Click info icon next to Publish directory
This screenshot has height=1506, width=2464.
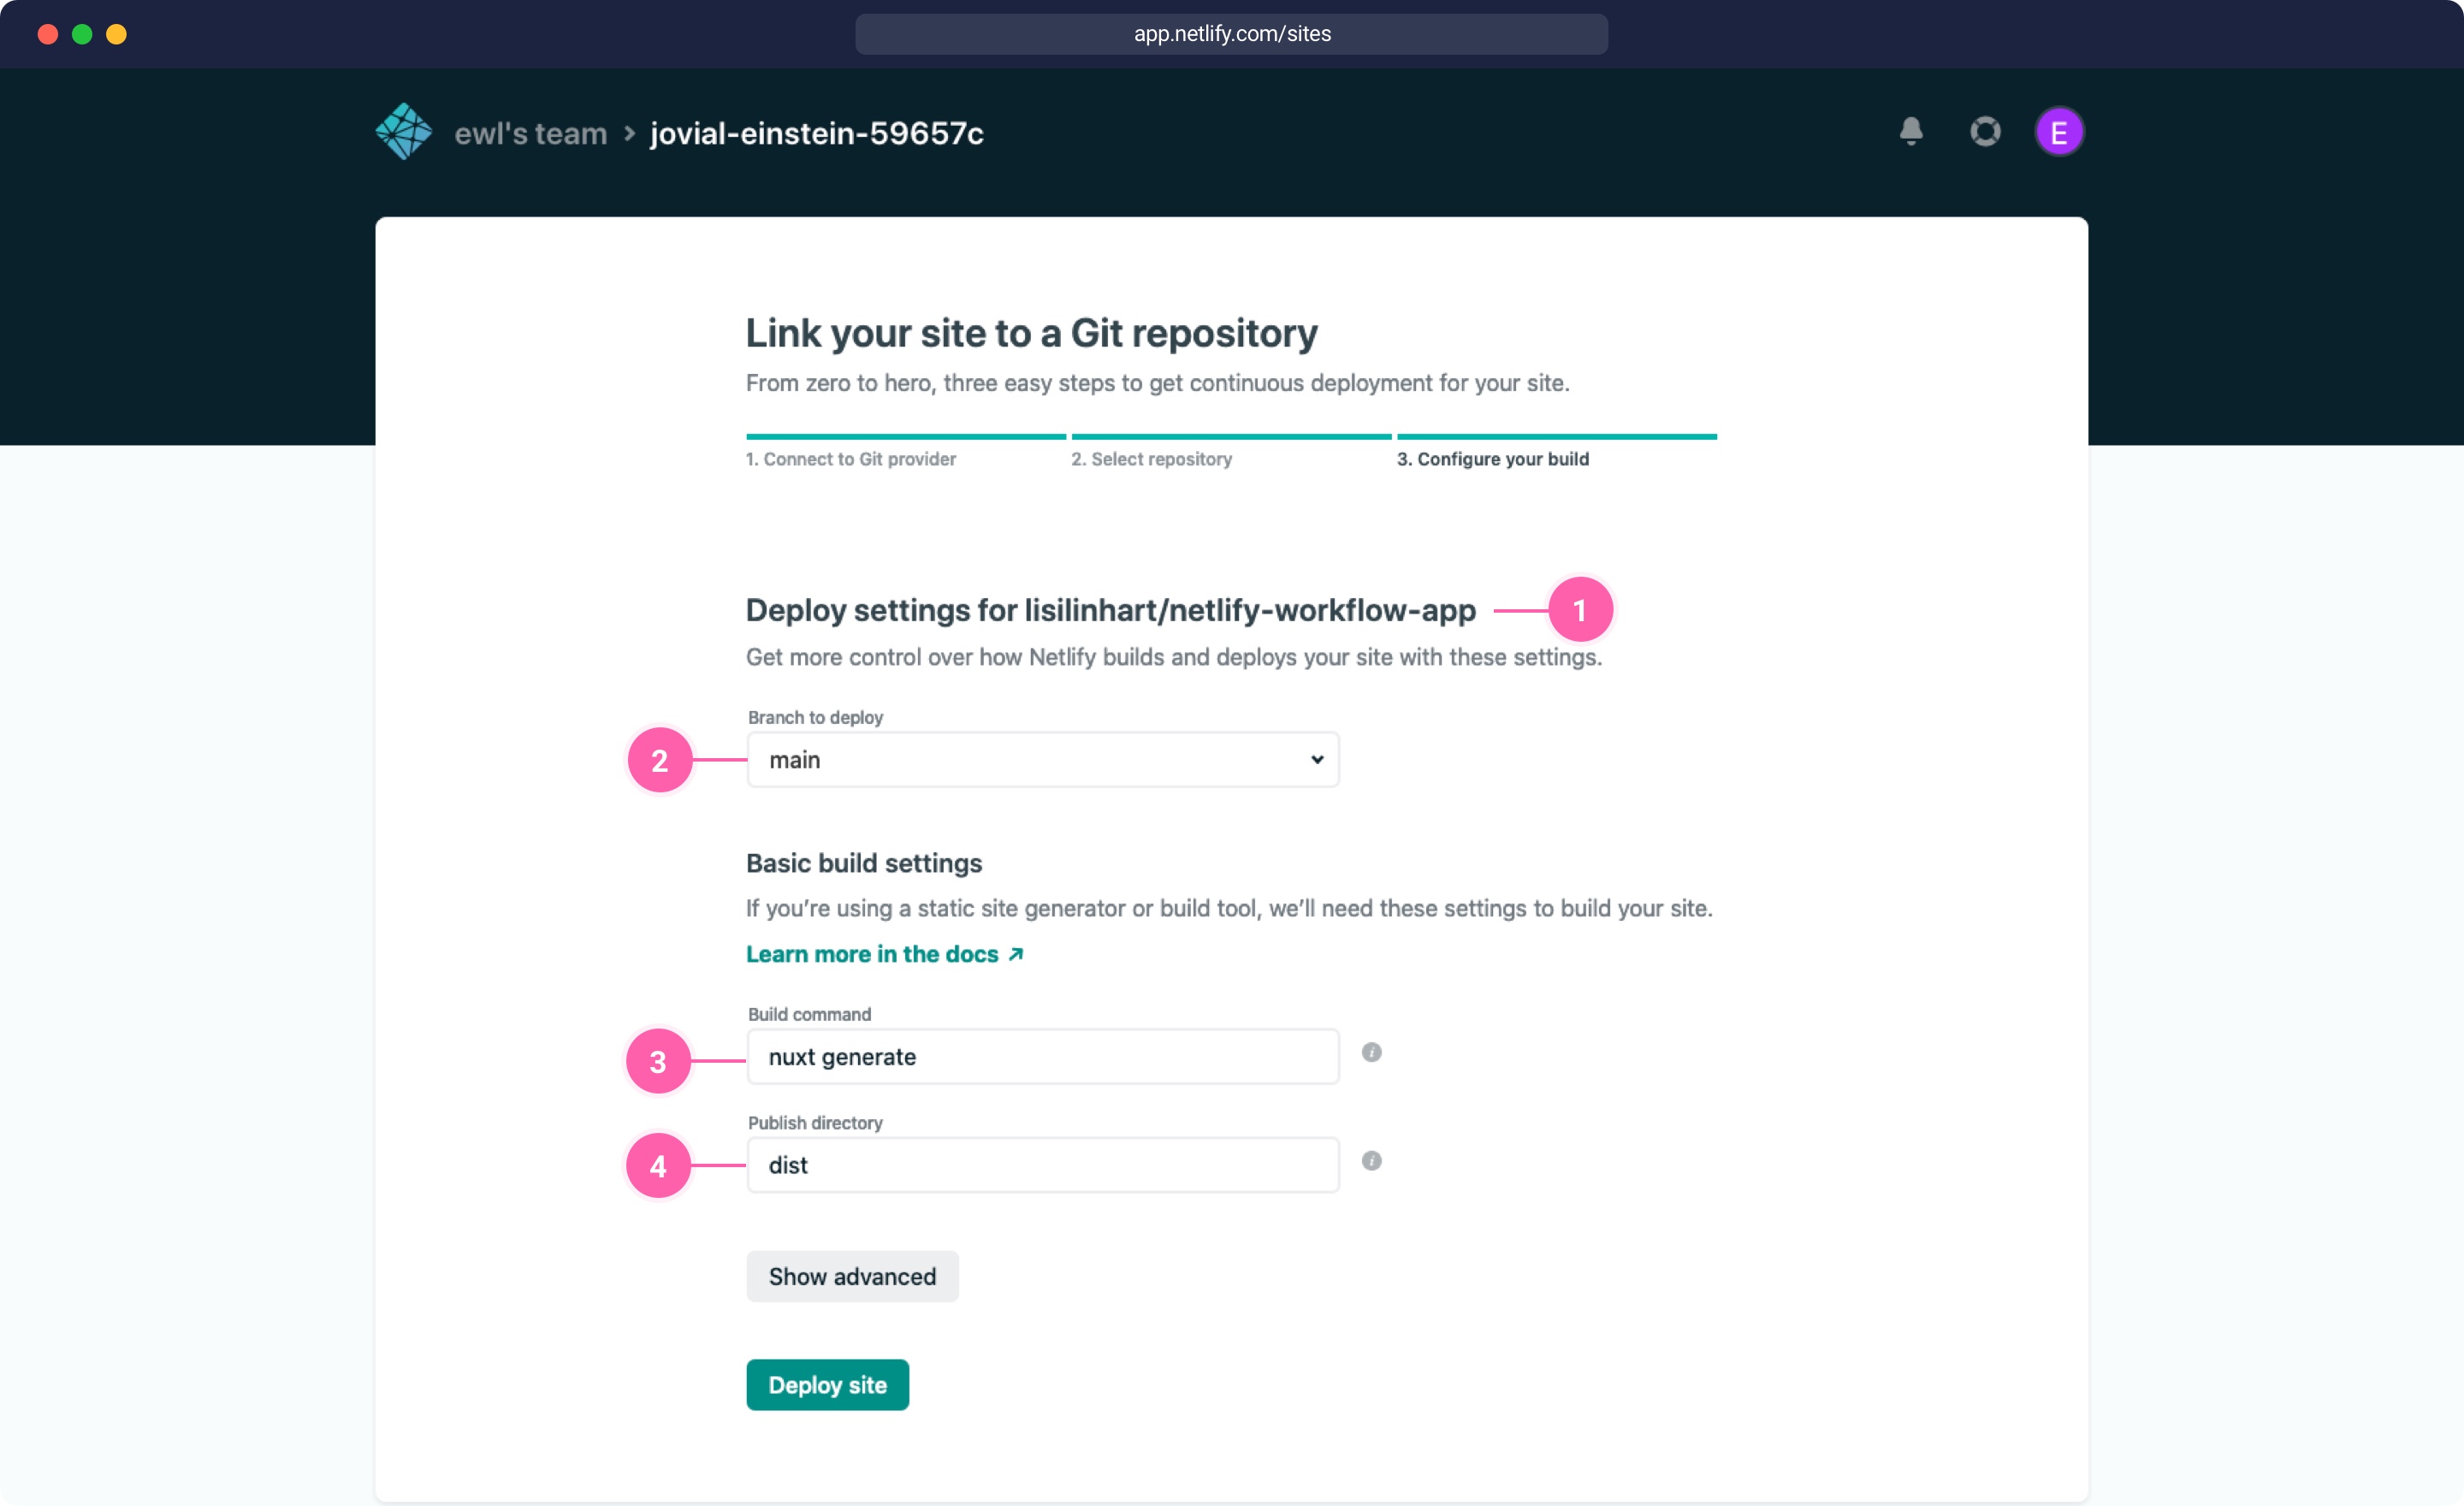(1371, 1160)
